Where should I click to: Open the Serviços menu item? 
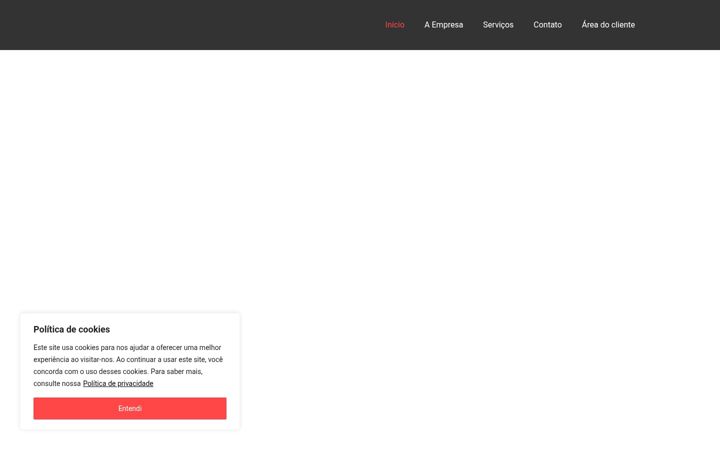[x=498, y=25]
